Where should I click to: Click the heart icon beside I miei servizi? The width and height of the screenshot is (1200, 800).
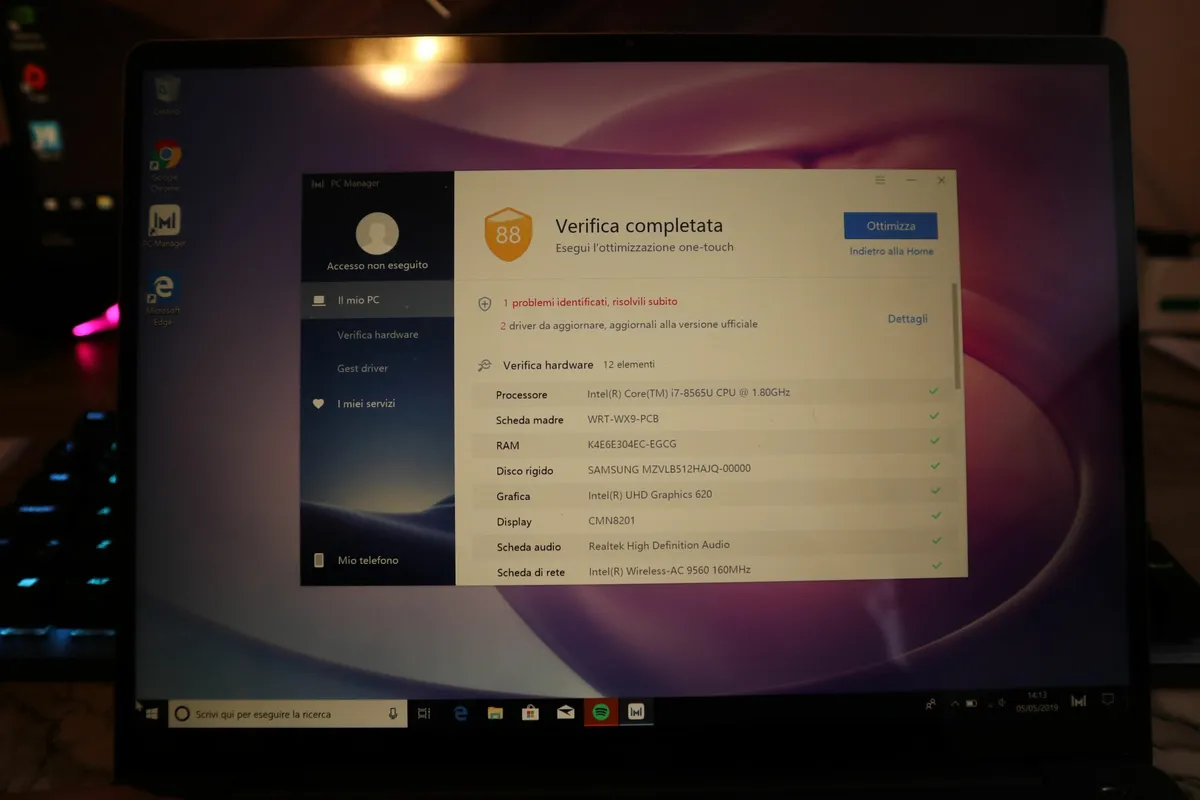click(x=319, y=404)
